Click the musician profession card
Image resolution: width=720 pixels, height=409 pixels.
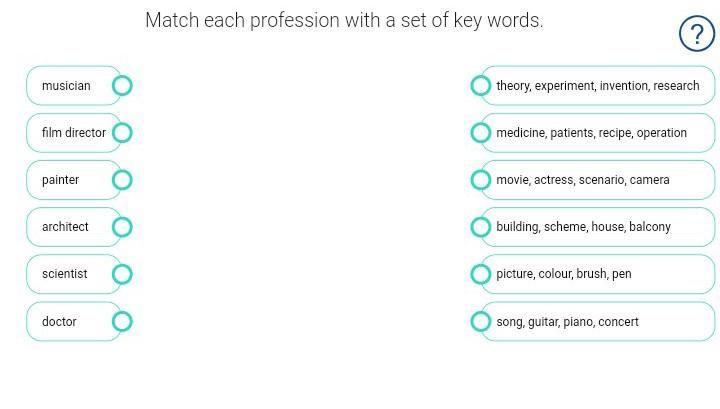[66, 86]
